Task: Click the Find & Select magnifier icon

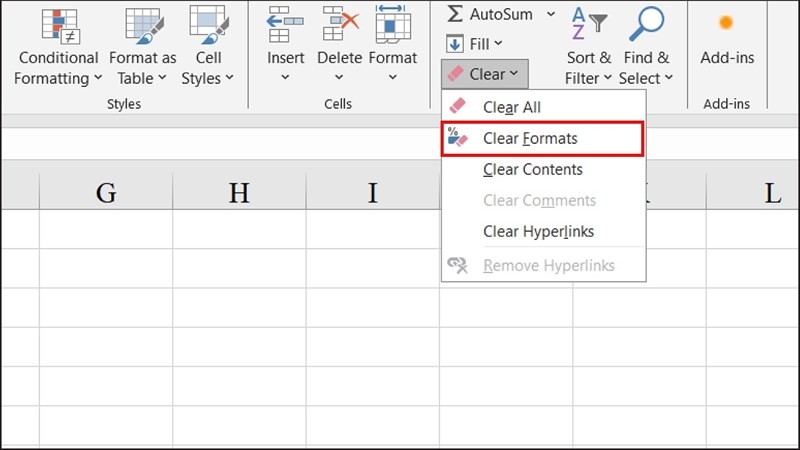Action: coord(646,23)
